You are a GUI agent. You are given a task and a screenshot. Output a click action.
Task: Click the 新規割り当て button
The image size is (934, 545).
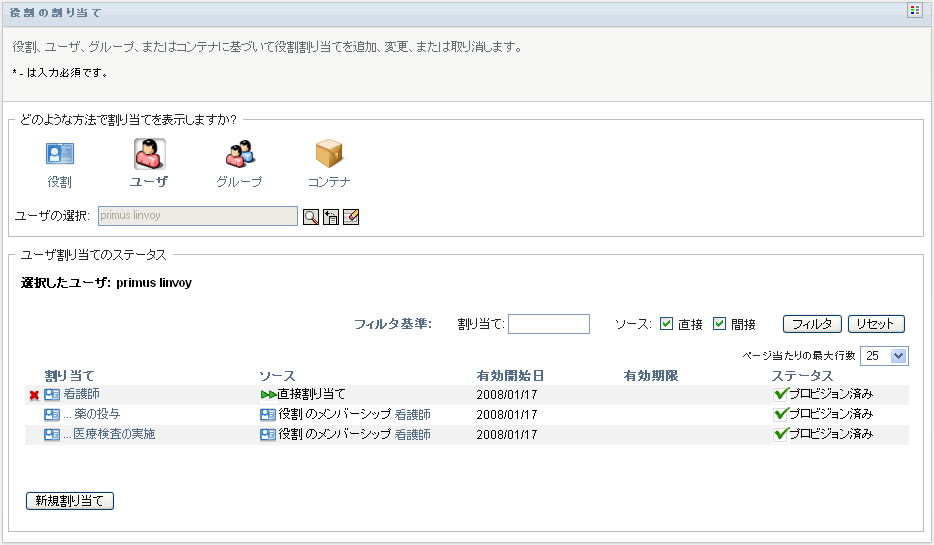point(70,501)
